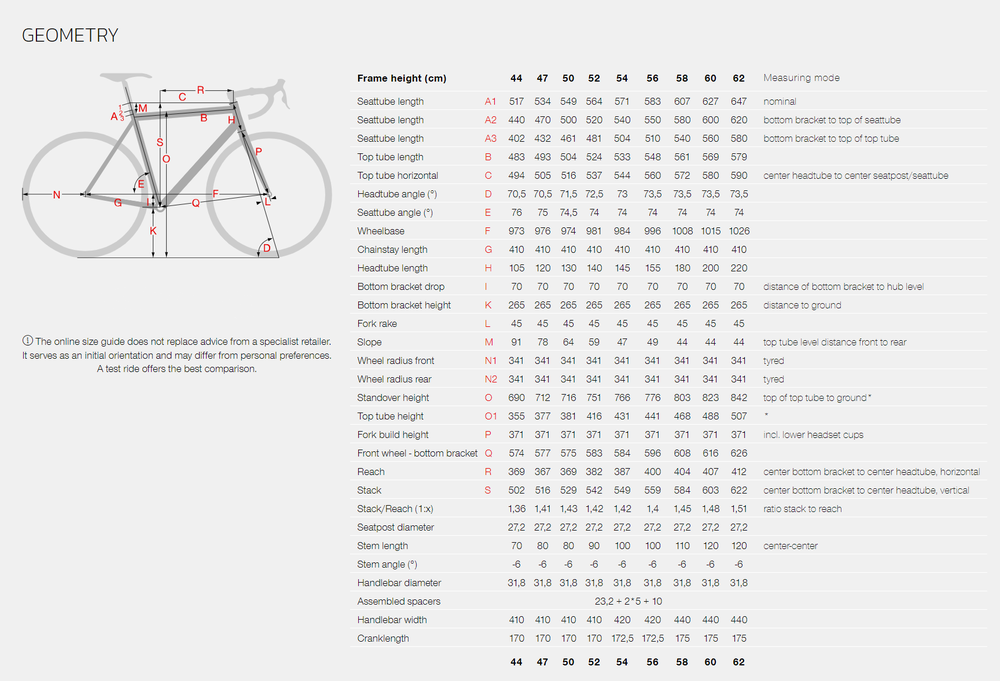Screen dimensions: 1000x681
Task: Click the Assembled spacers value "23,2 + 2*5 + 10"
Action: (x=627, y=601)
